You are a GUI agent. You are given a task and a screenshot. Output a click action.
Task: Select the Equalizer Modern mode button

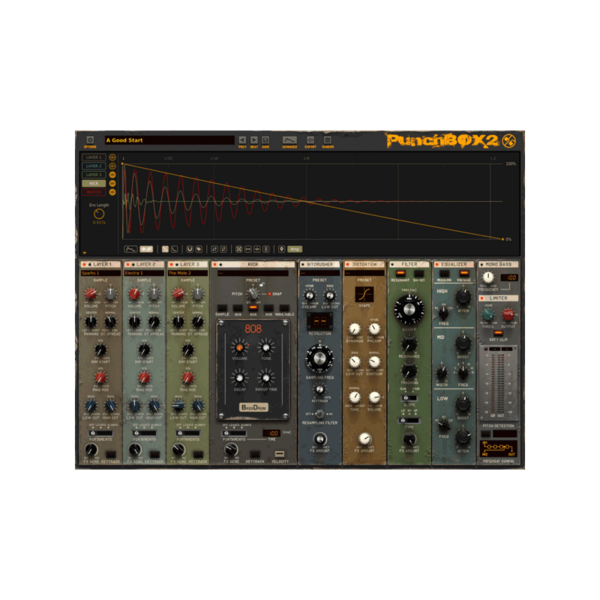coord(444,273)
